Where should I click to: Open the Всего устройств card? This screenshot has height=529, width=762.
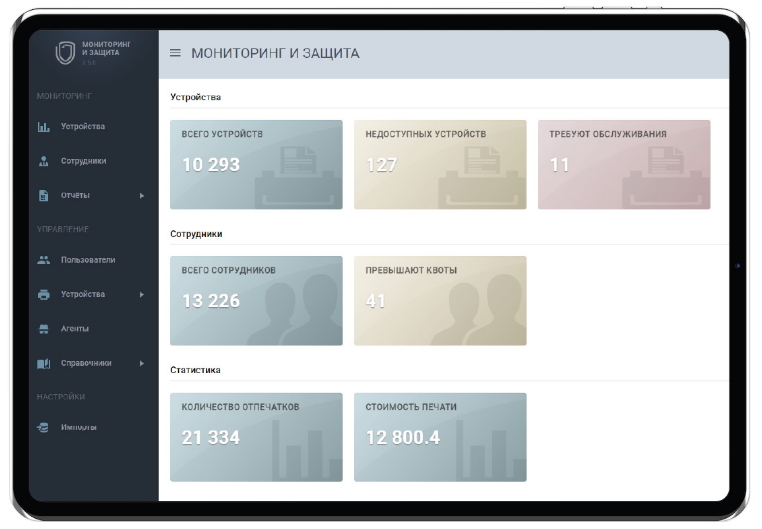256,165
